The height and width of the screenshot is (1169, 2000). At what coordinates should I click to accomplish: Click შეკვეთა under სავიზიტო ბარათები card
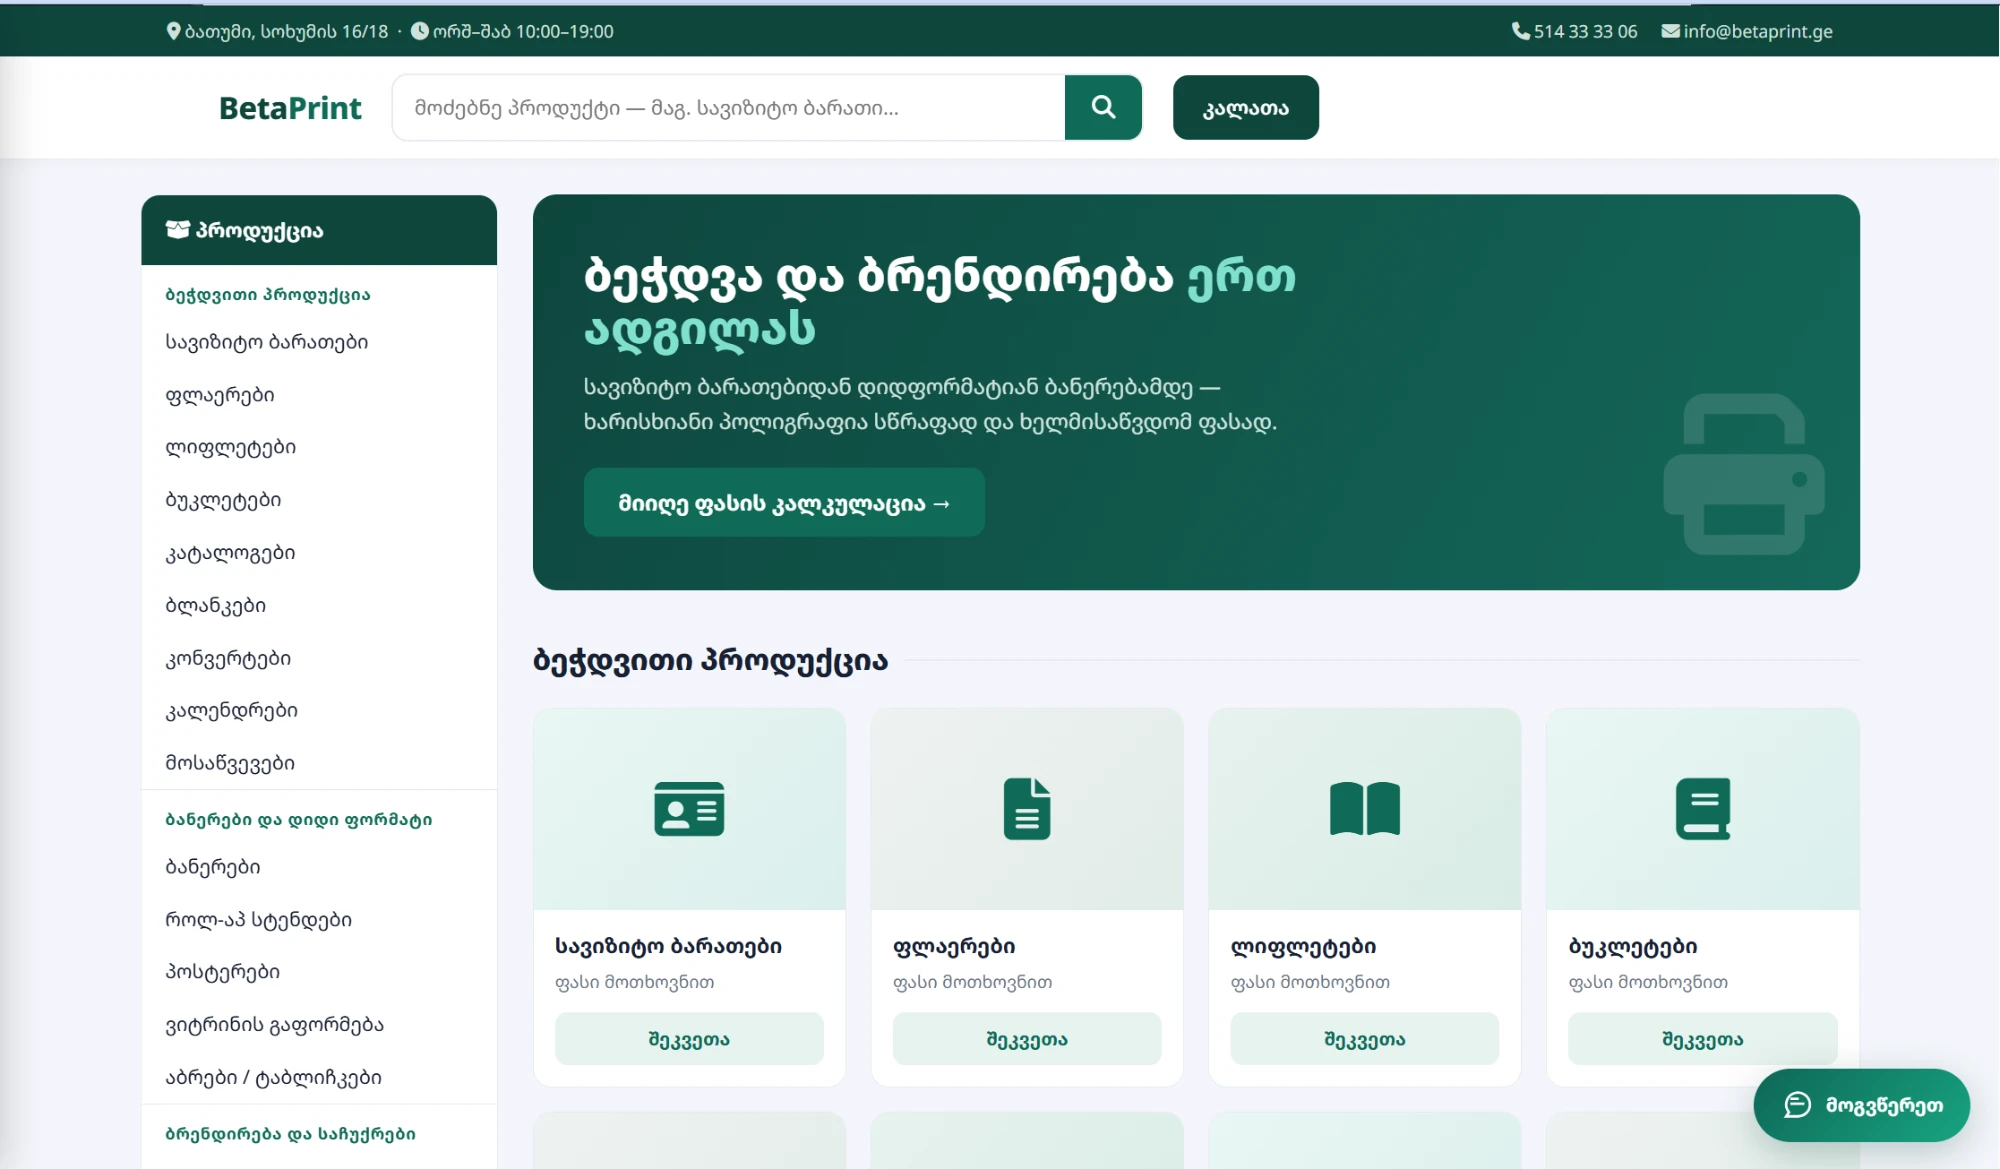click(689, 1039)
